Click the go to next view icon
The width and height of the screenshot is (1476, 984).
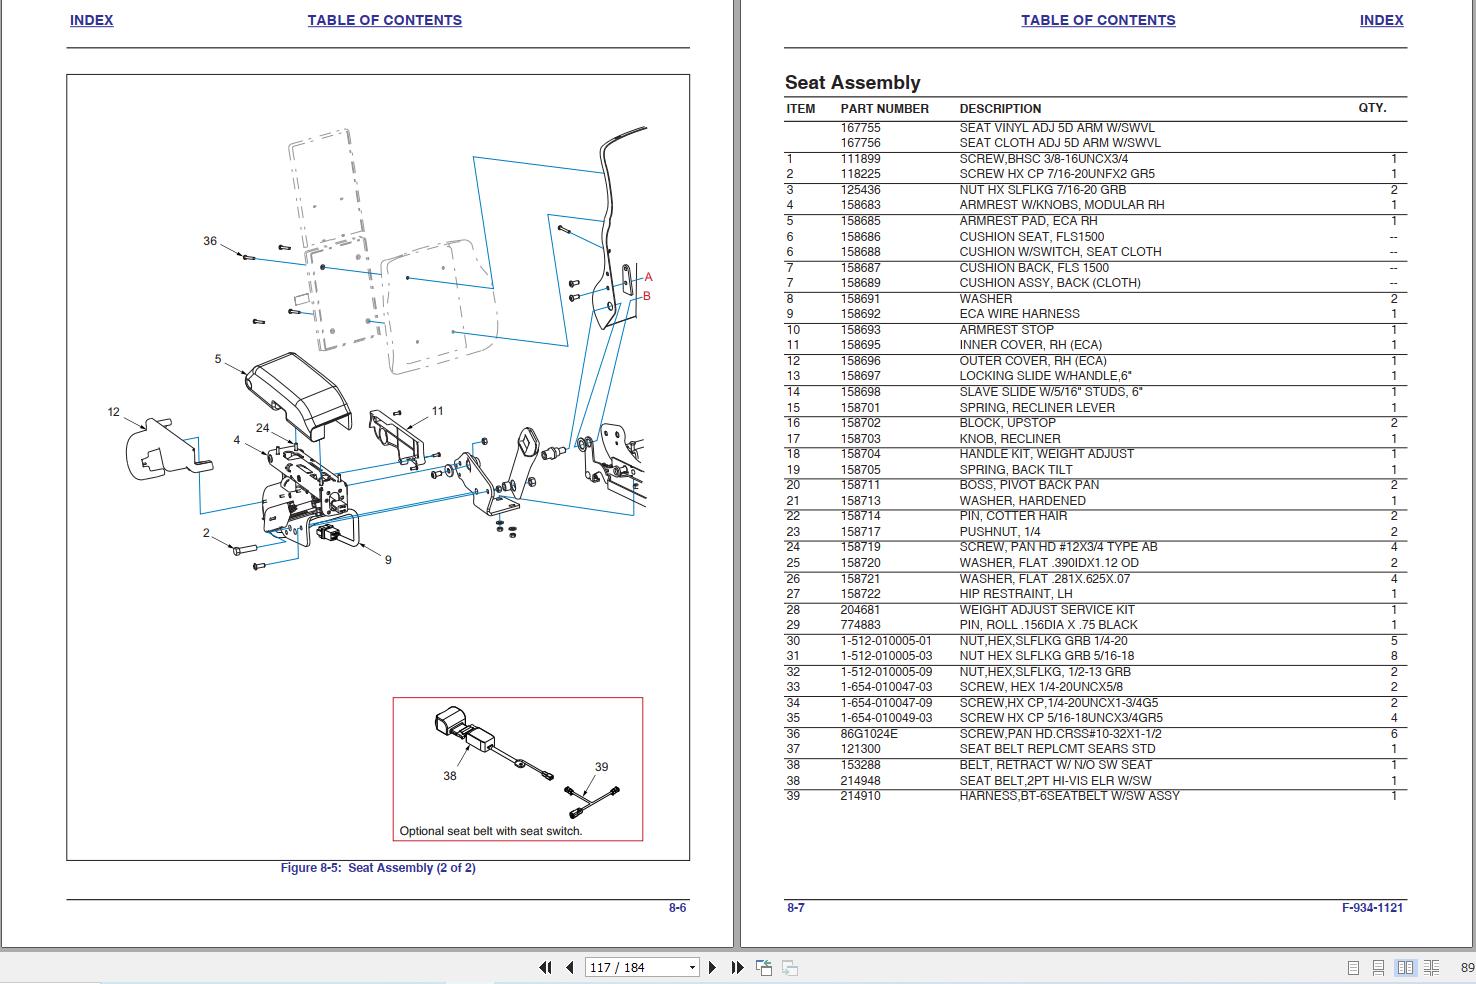pos(790,967)
